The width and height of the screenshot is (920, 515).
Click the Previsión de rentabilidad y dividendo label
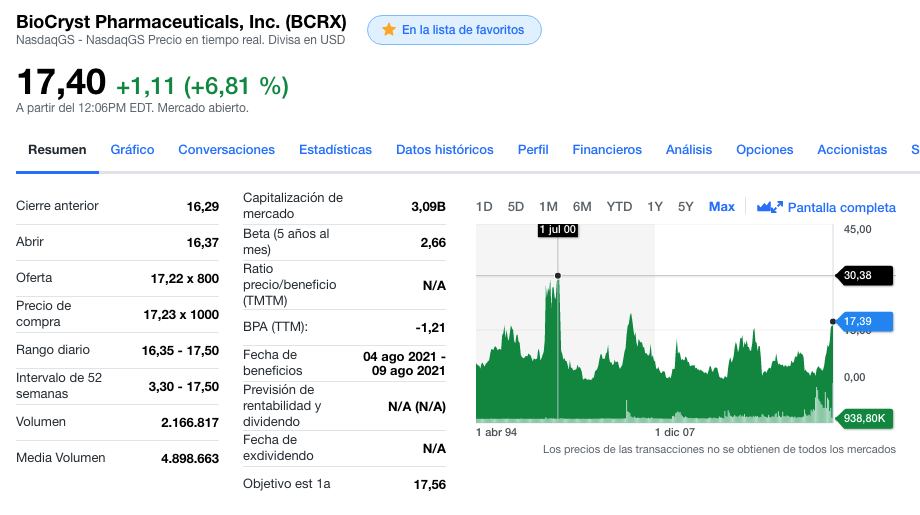click(x=282, y=406)
